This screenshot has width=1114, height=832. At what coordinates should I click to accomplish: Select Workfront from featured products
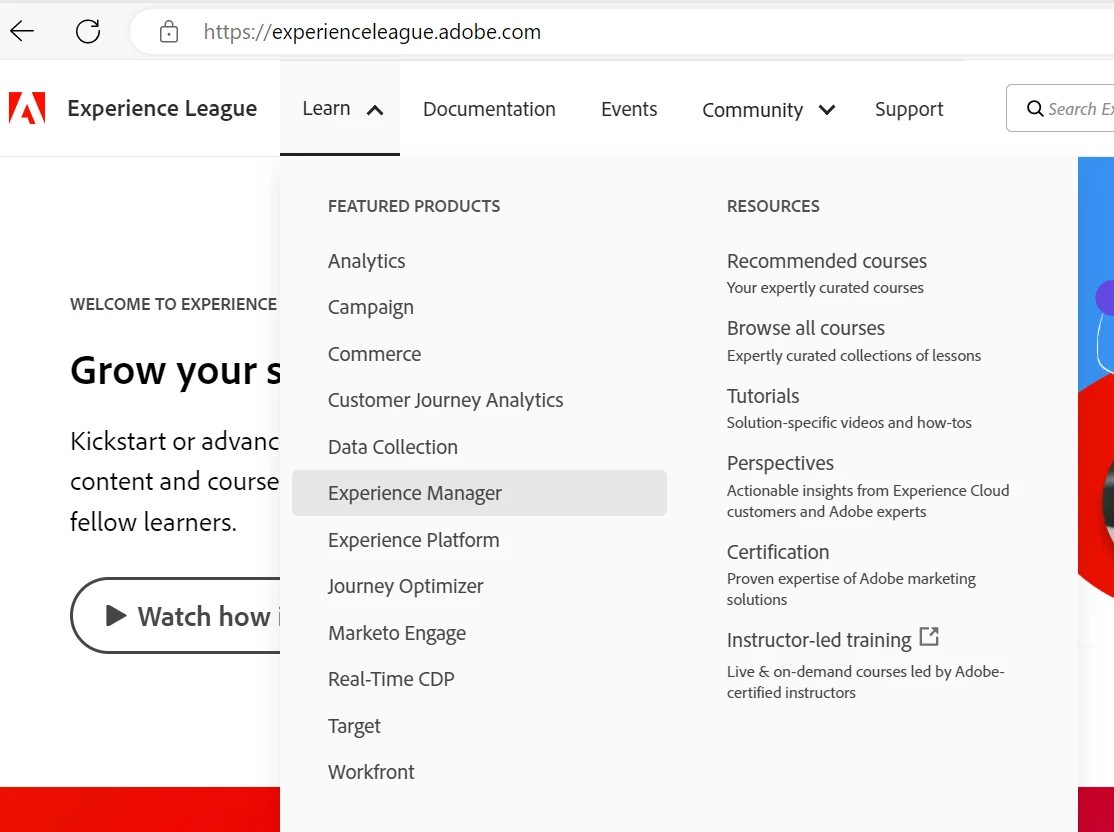(x=371, y=772)
